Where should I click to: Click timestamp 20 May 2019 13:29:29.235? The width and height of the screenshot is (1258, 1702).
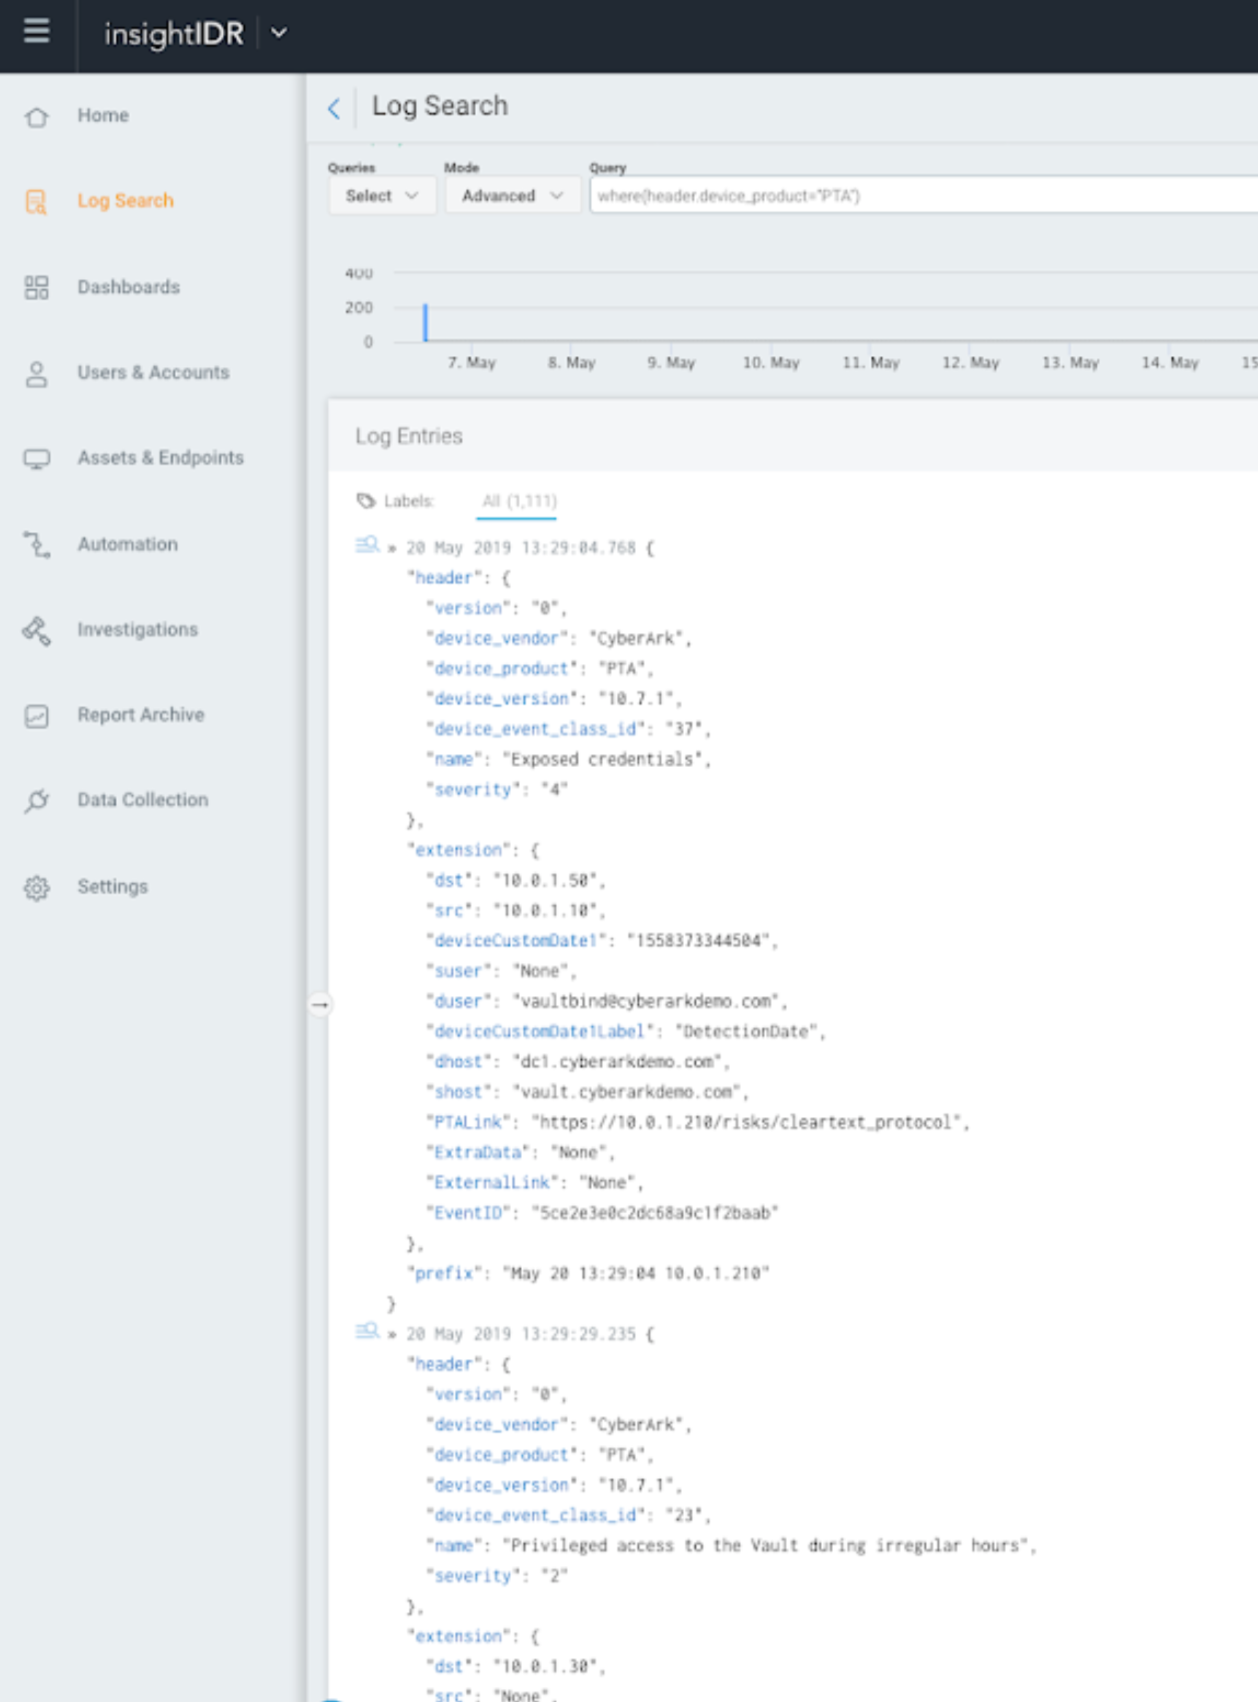(521, 1334)
